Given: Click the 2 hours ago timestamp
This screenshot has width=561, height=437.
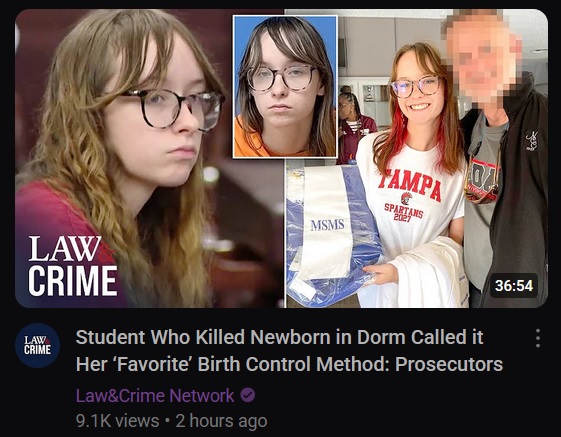Looking at the screenshot, I should coord(221,421).
